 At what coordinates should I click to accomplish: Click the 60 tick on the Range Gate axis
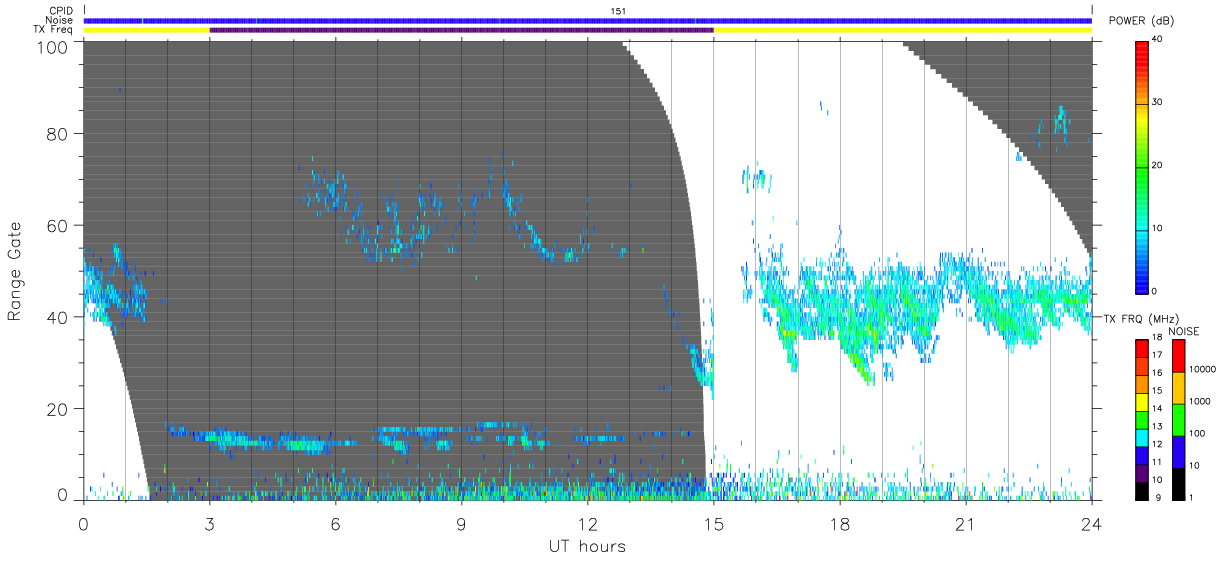(x=57, y=225)
